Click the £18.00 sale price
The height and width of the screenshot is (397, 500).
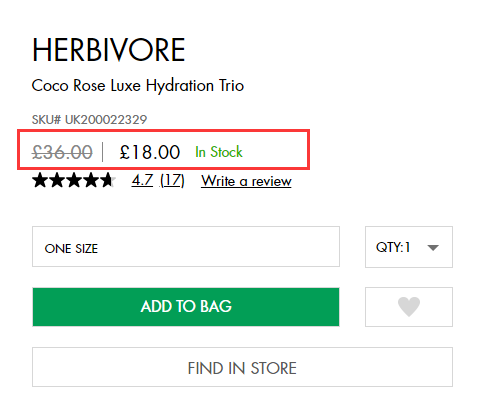(150, 152)
